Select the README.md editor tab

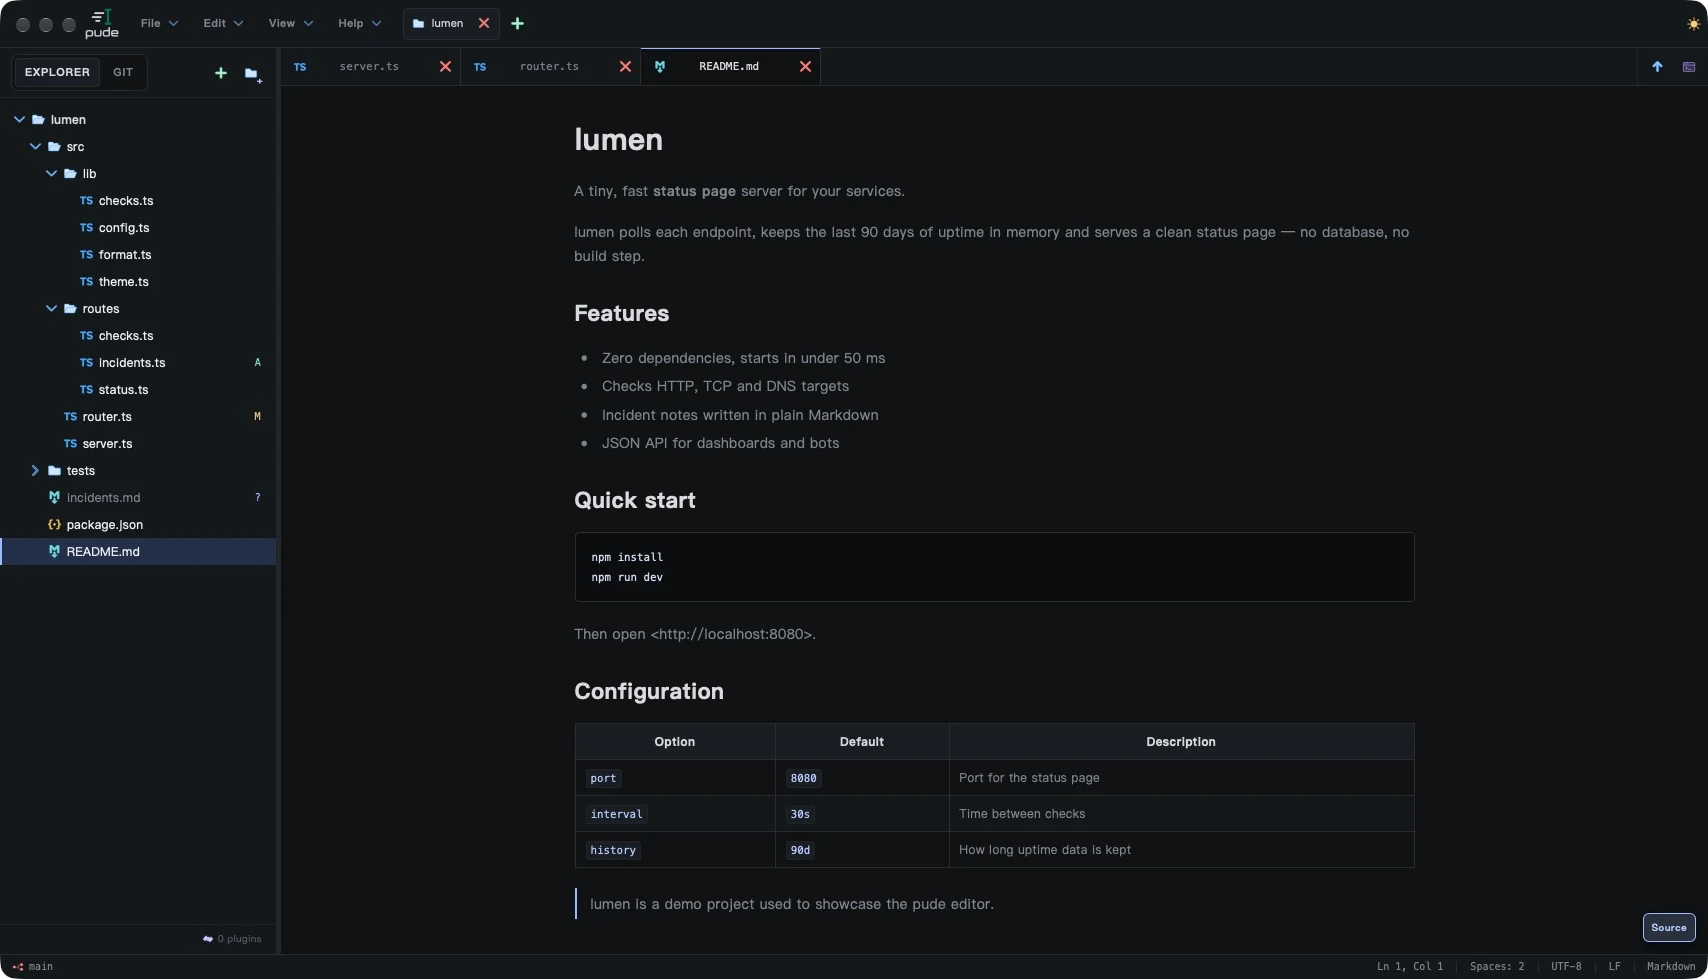coord(729,67)
